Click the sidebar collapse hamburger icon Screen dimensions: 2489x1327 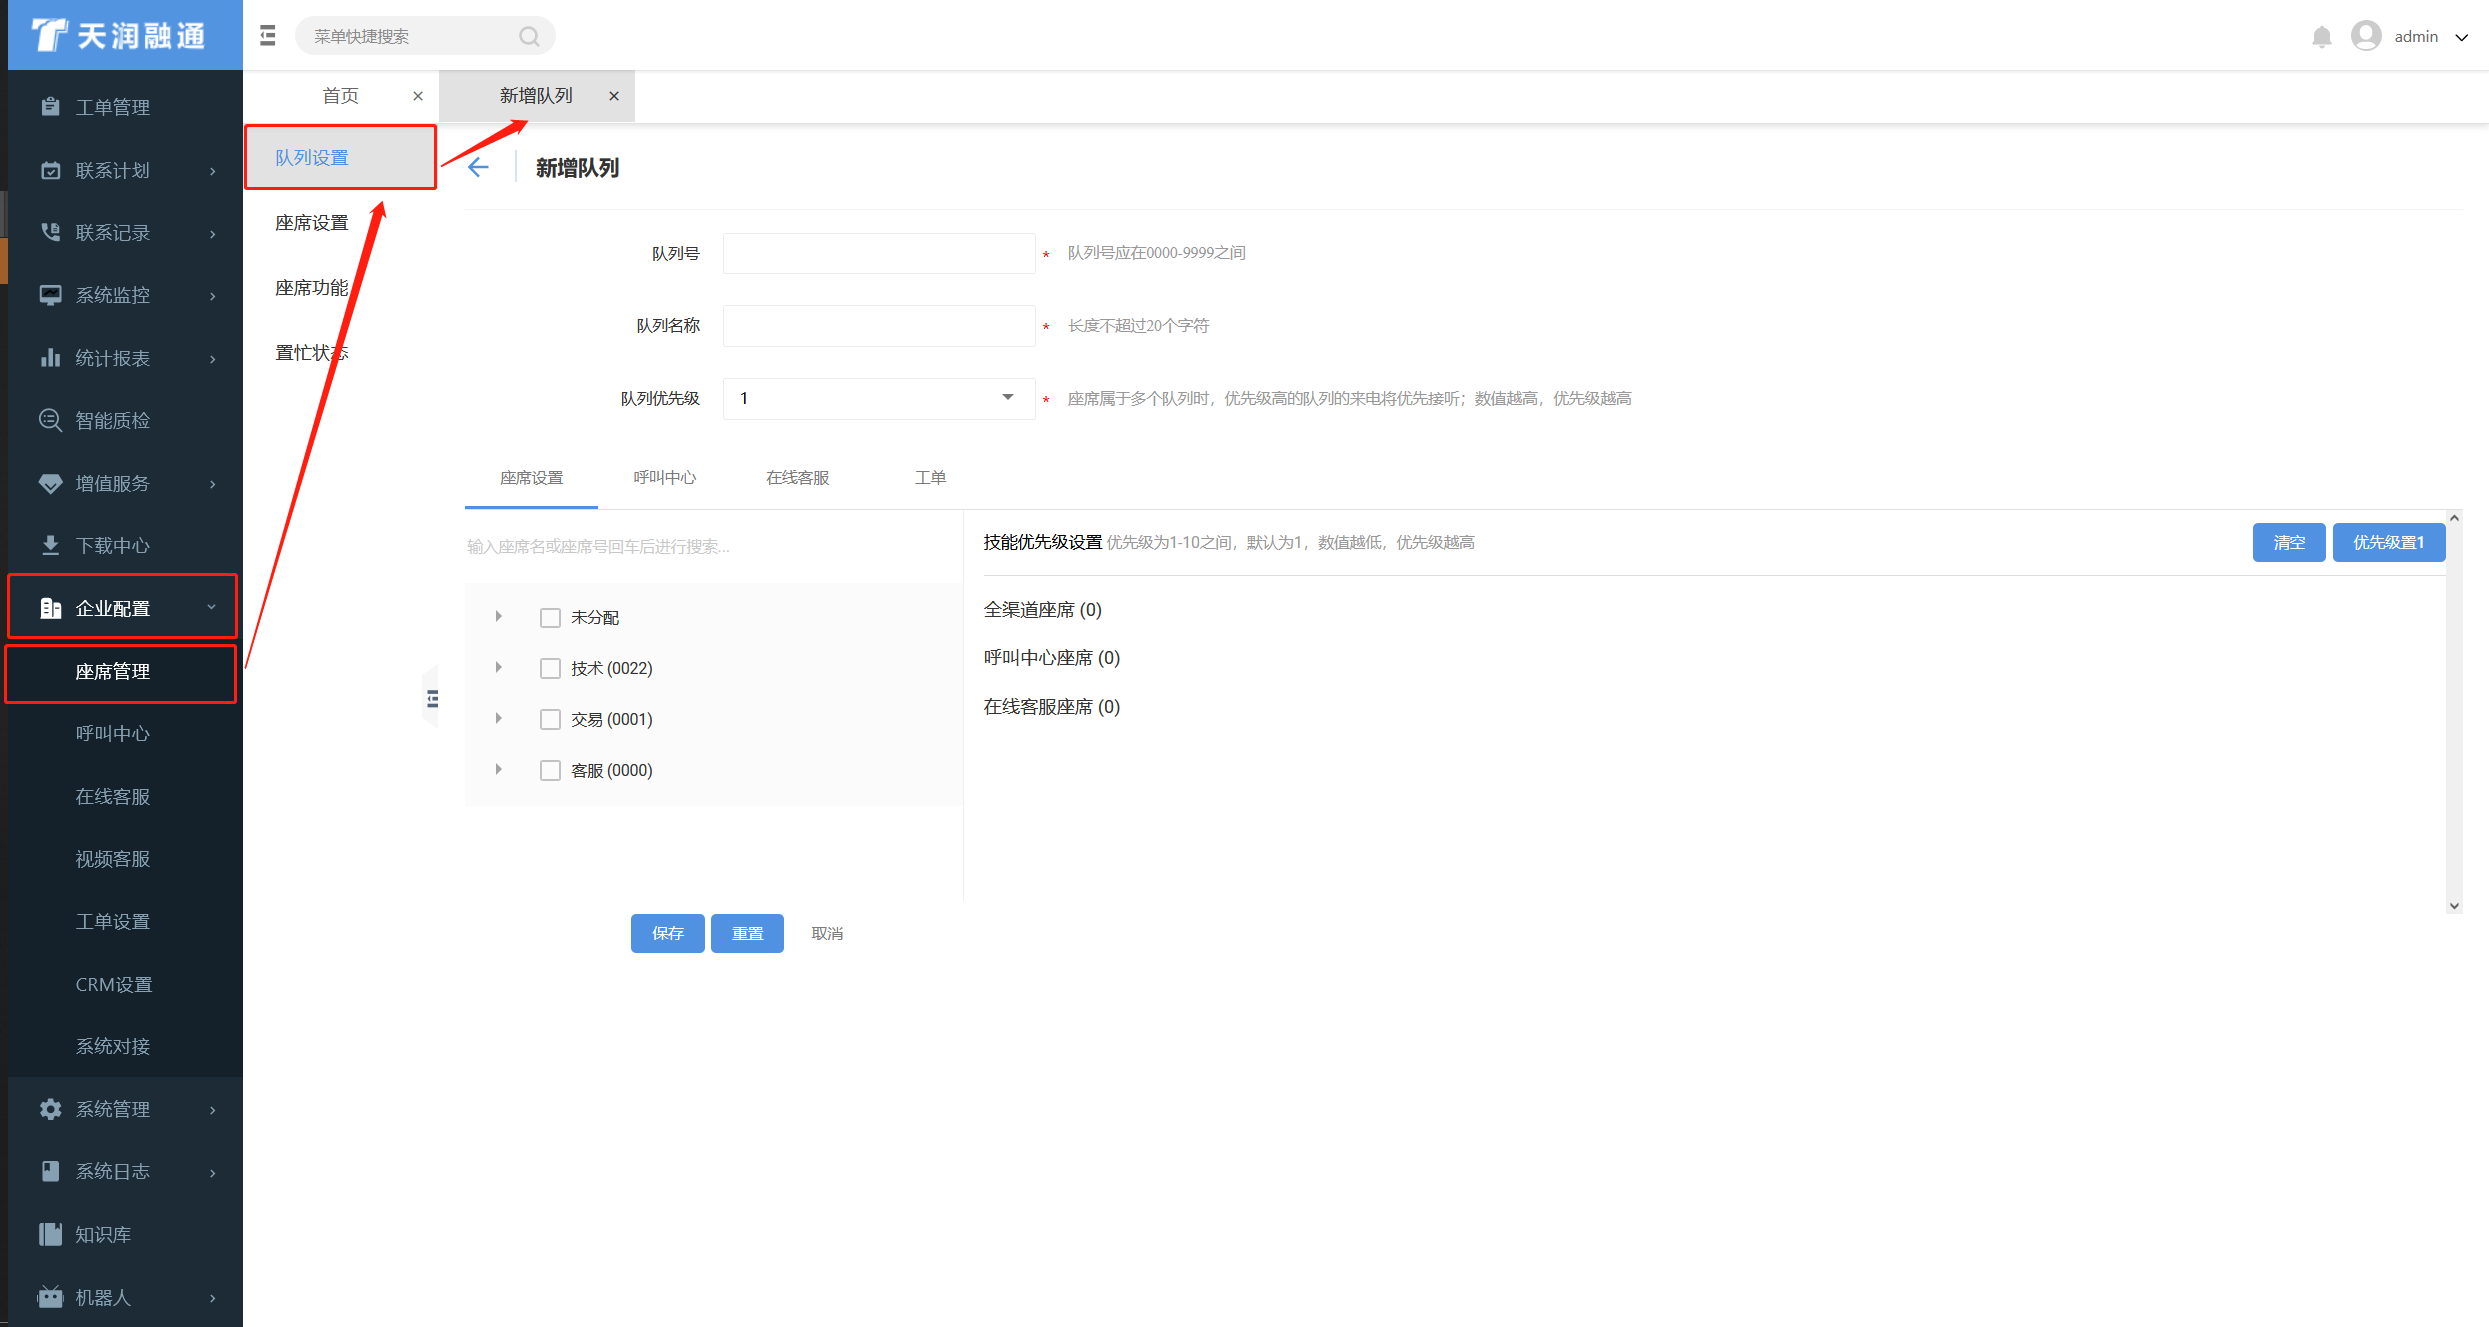tap(267, 36)
